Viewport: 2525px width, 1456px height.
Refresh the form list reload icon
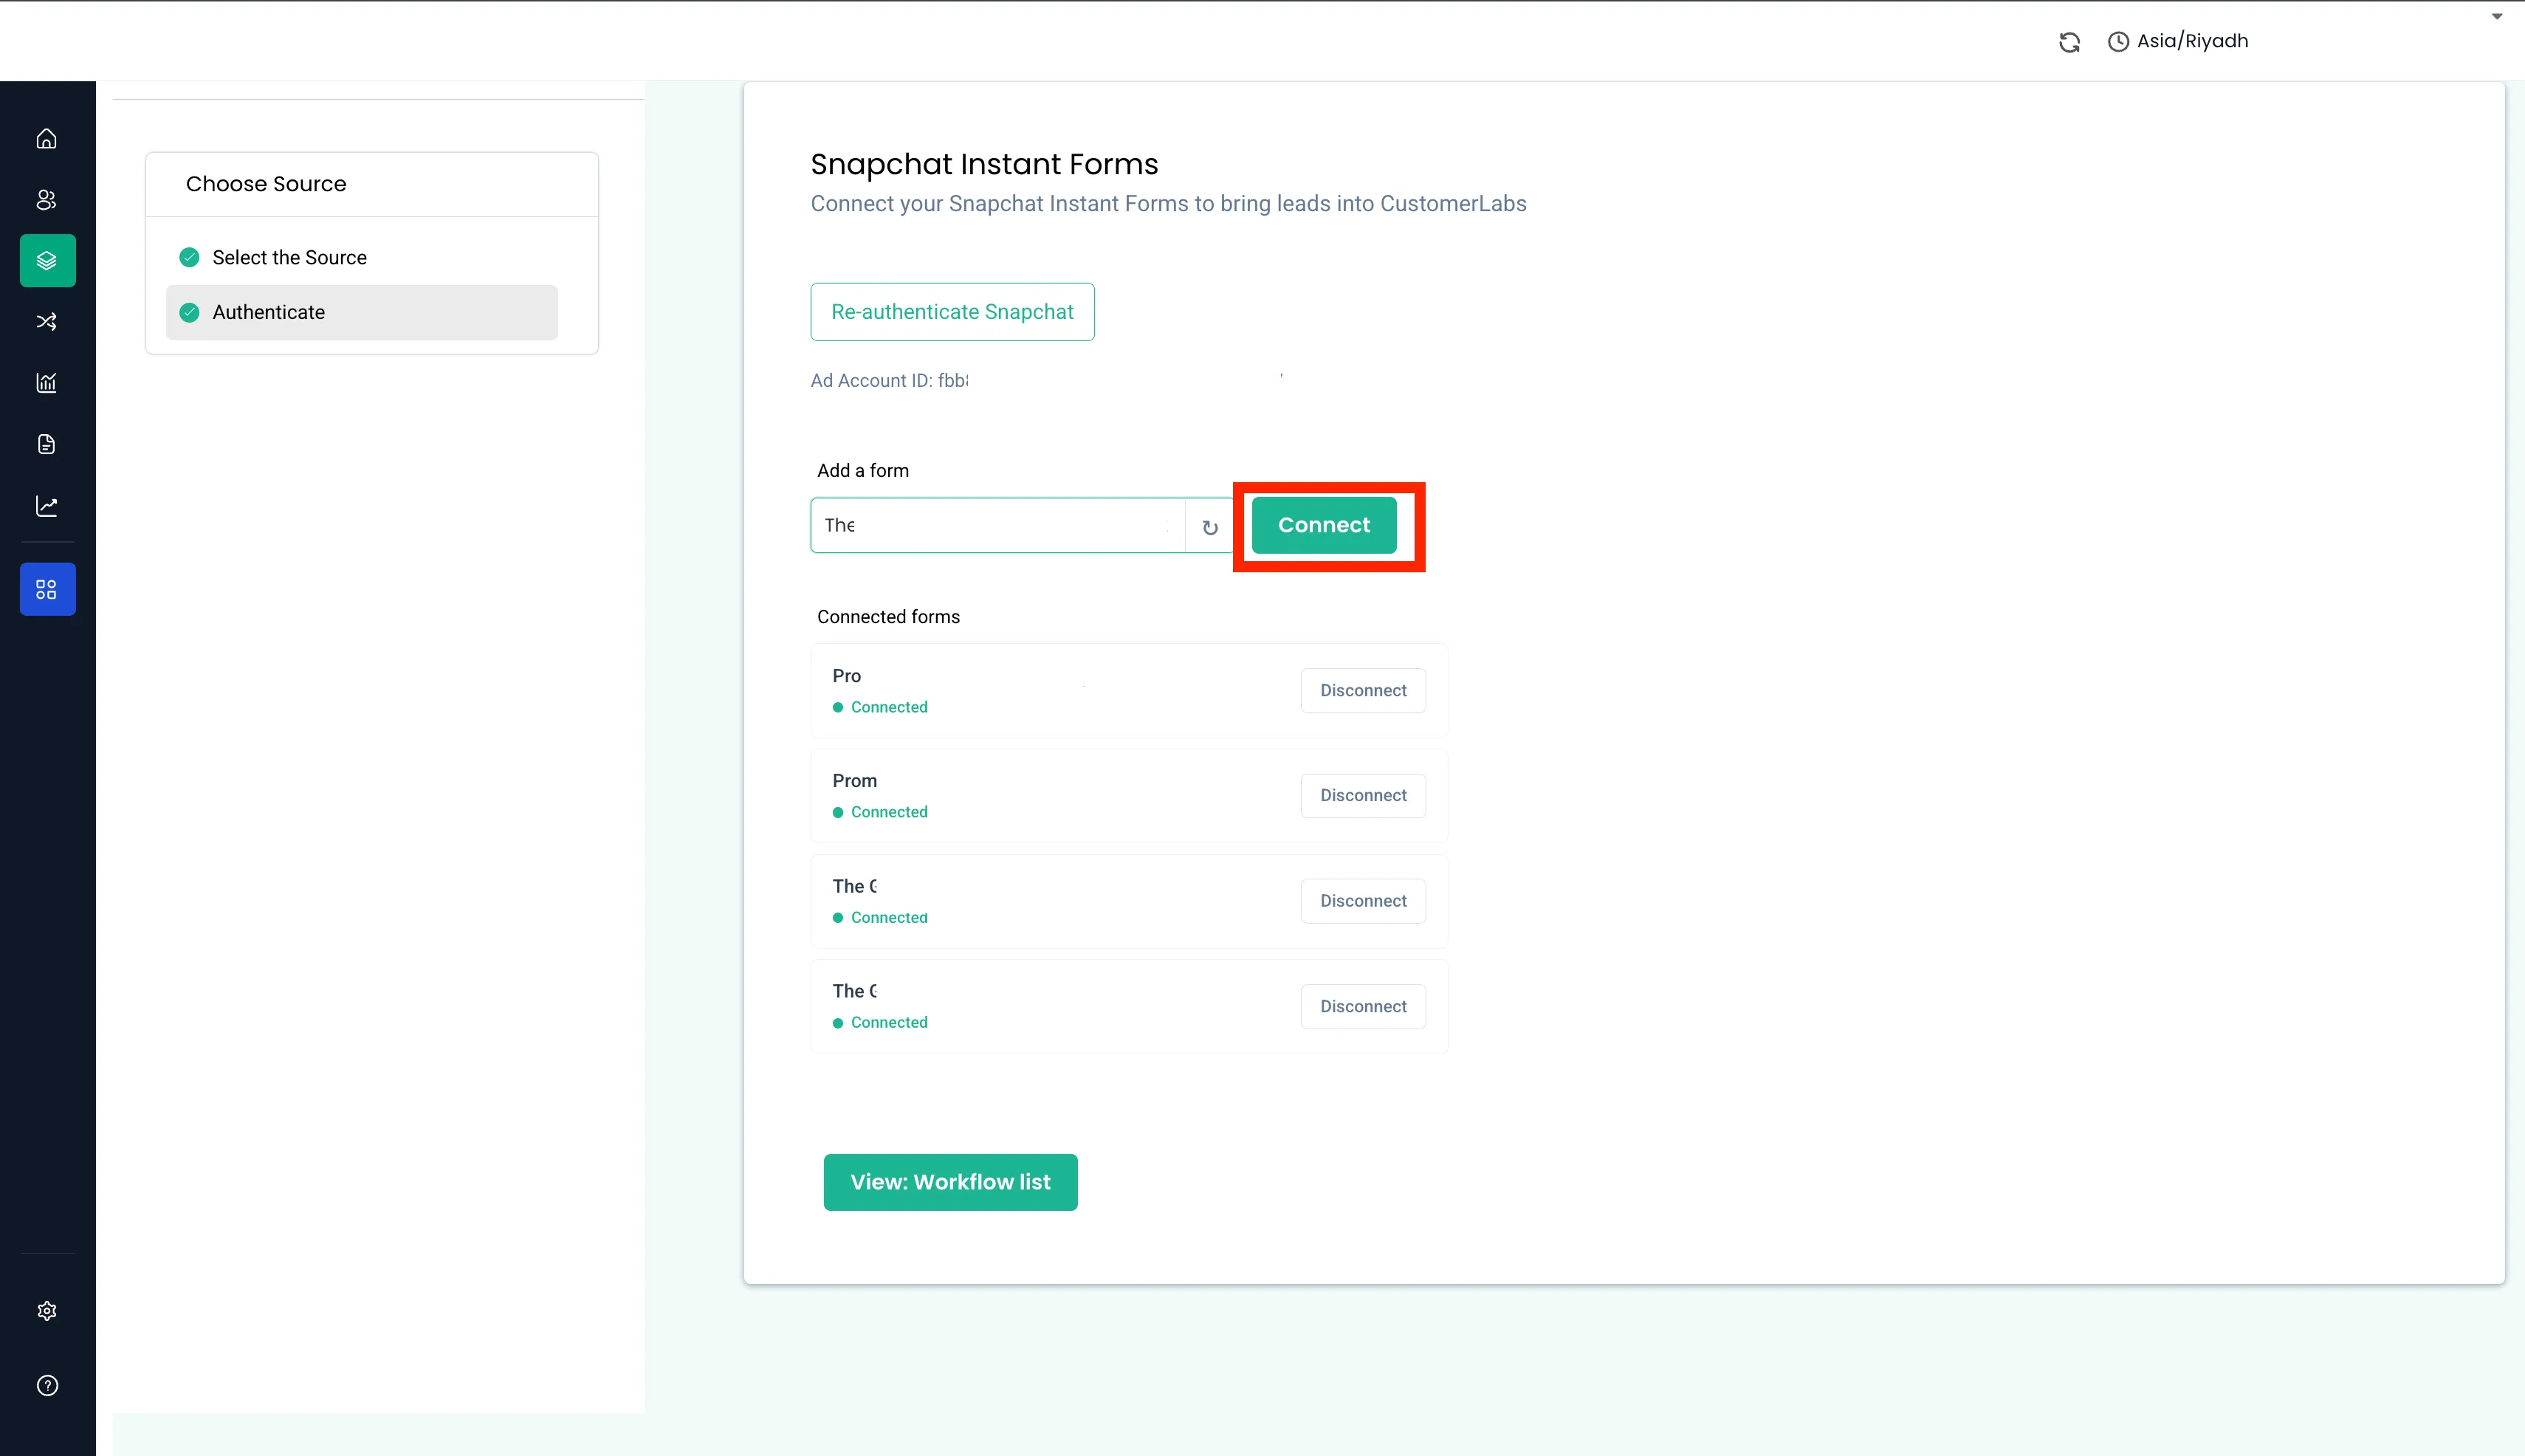point(1210,527)
